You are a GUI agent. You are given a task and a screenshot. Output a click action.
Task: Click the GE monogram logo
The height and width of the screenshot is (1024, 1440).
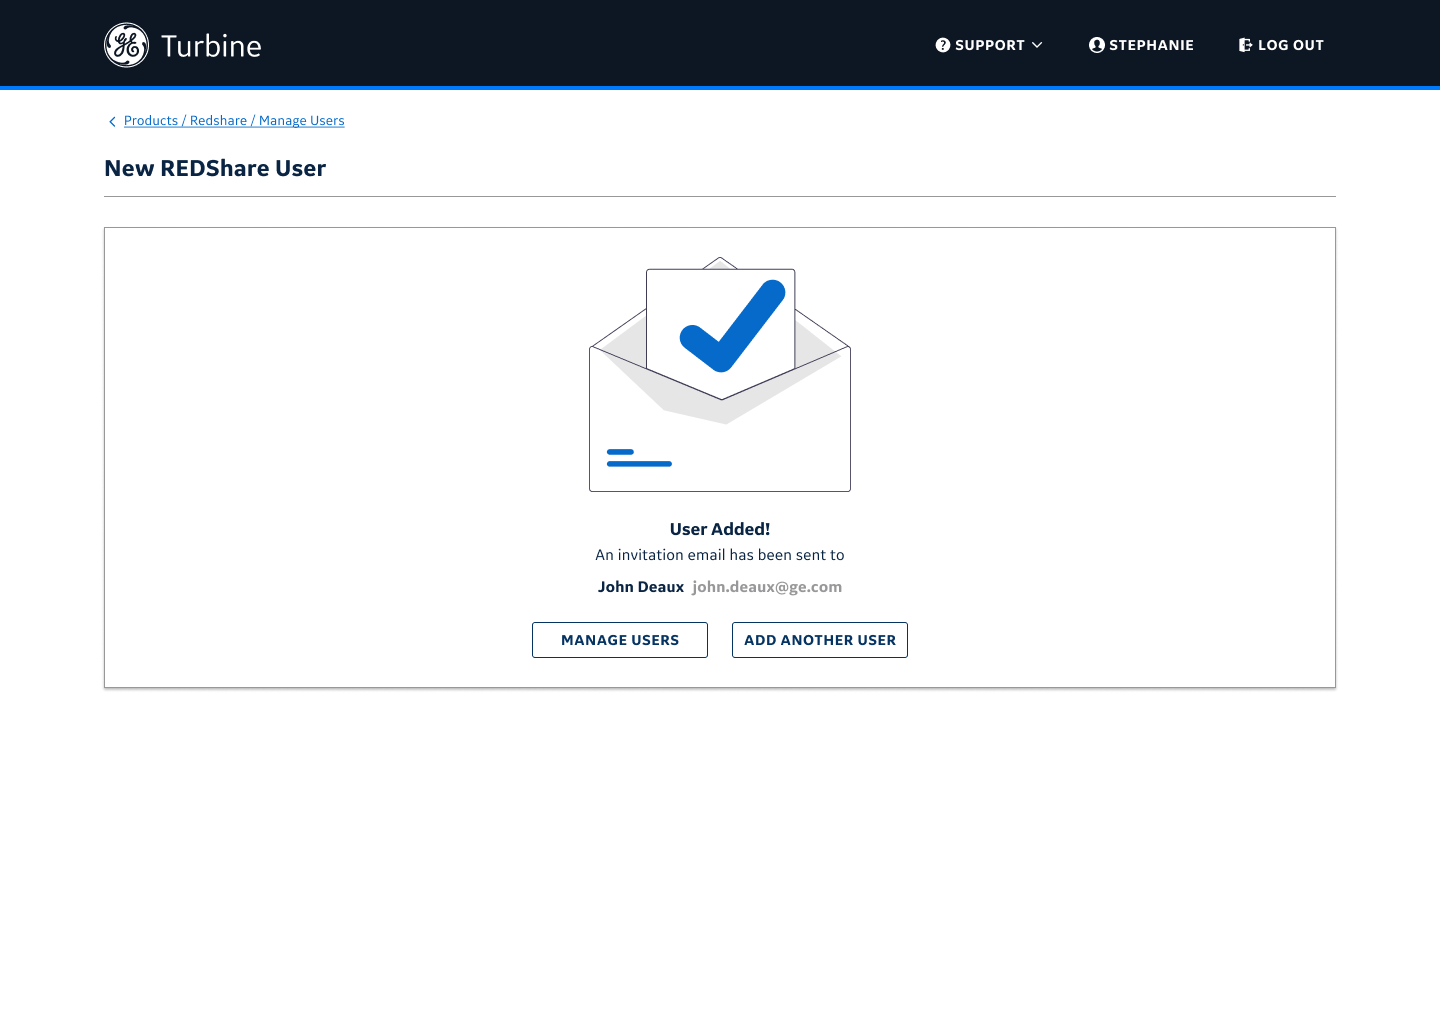tap(127, 45)
